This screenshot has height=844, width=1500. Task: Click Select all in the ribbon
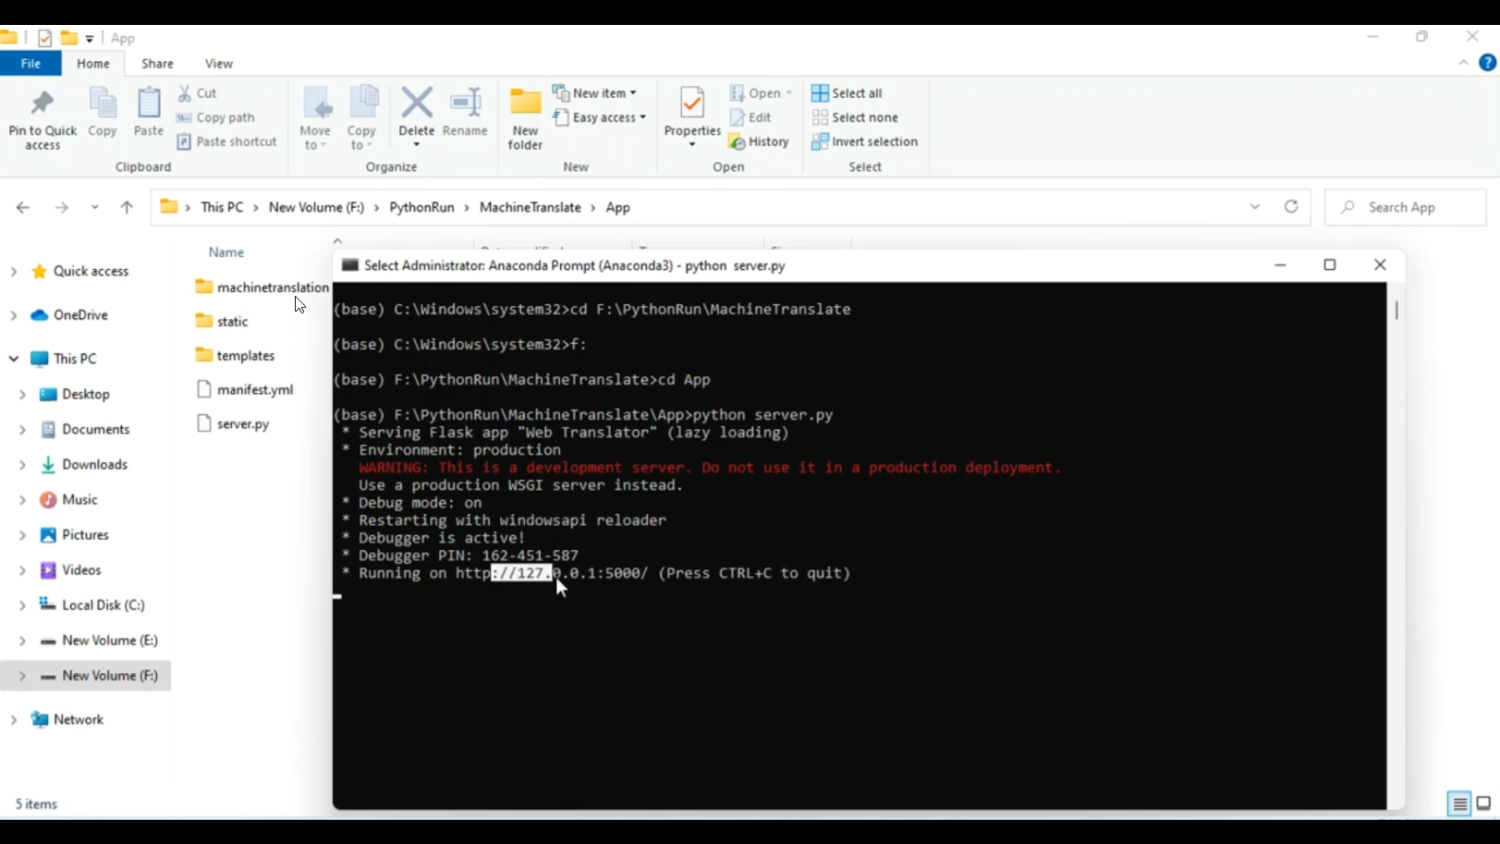click(846, 93)
